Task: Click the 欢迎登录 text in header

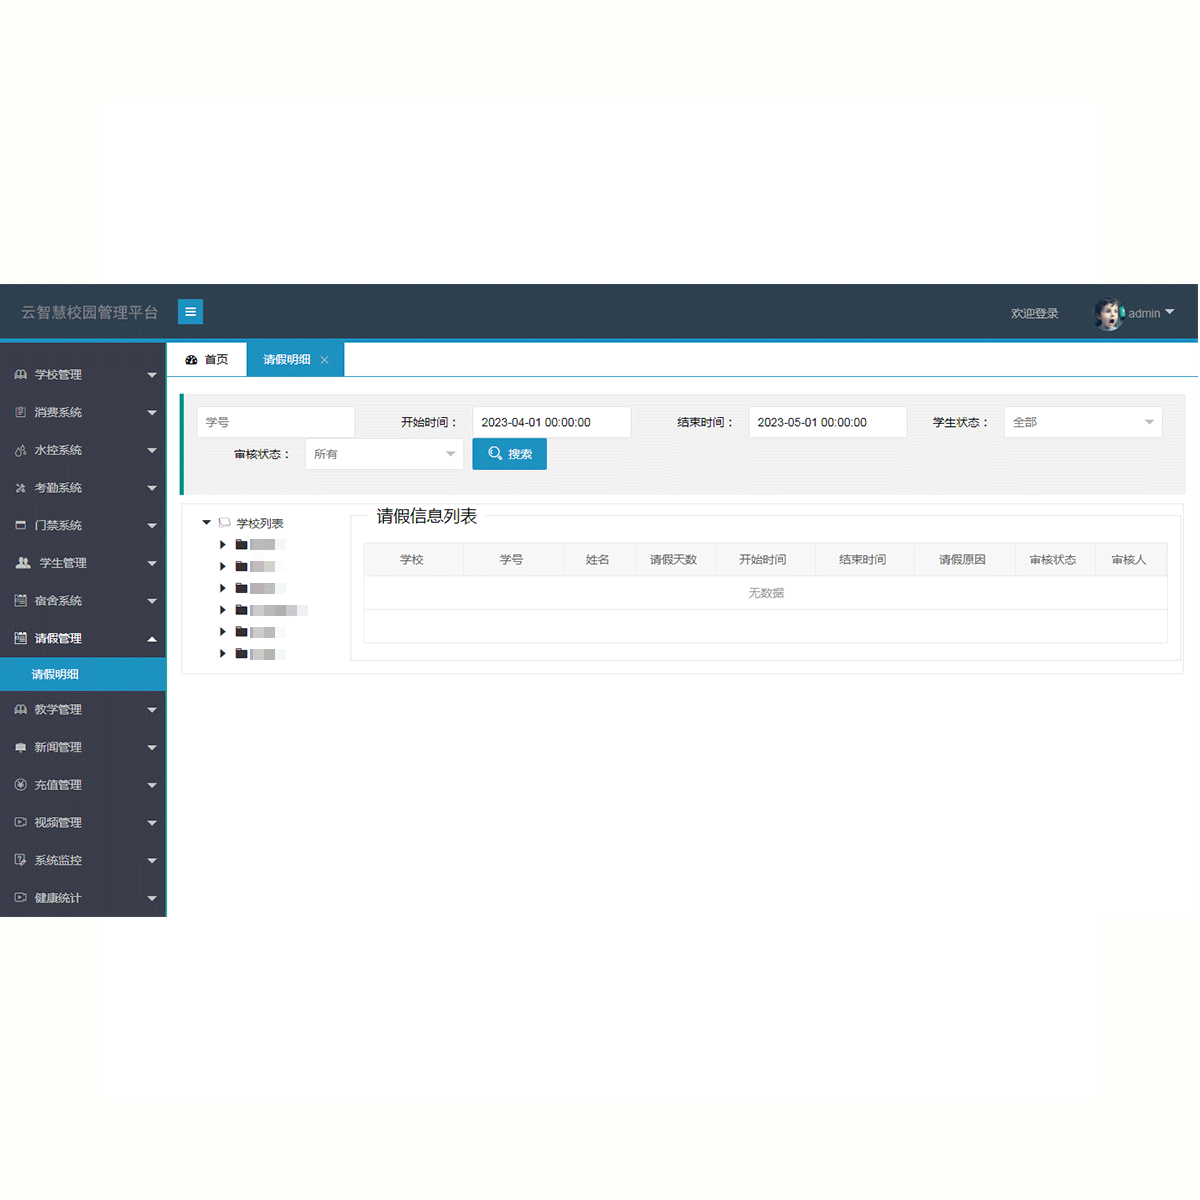Action: 1034,313
